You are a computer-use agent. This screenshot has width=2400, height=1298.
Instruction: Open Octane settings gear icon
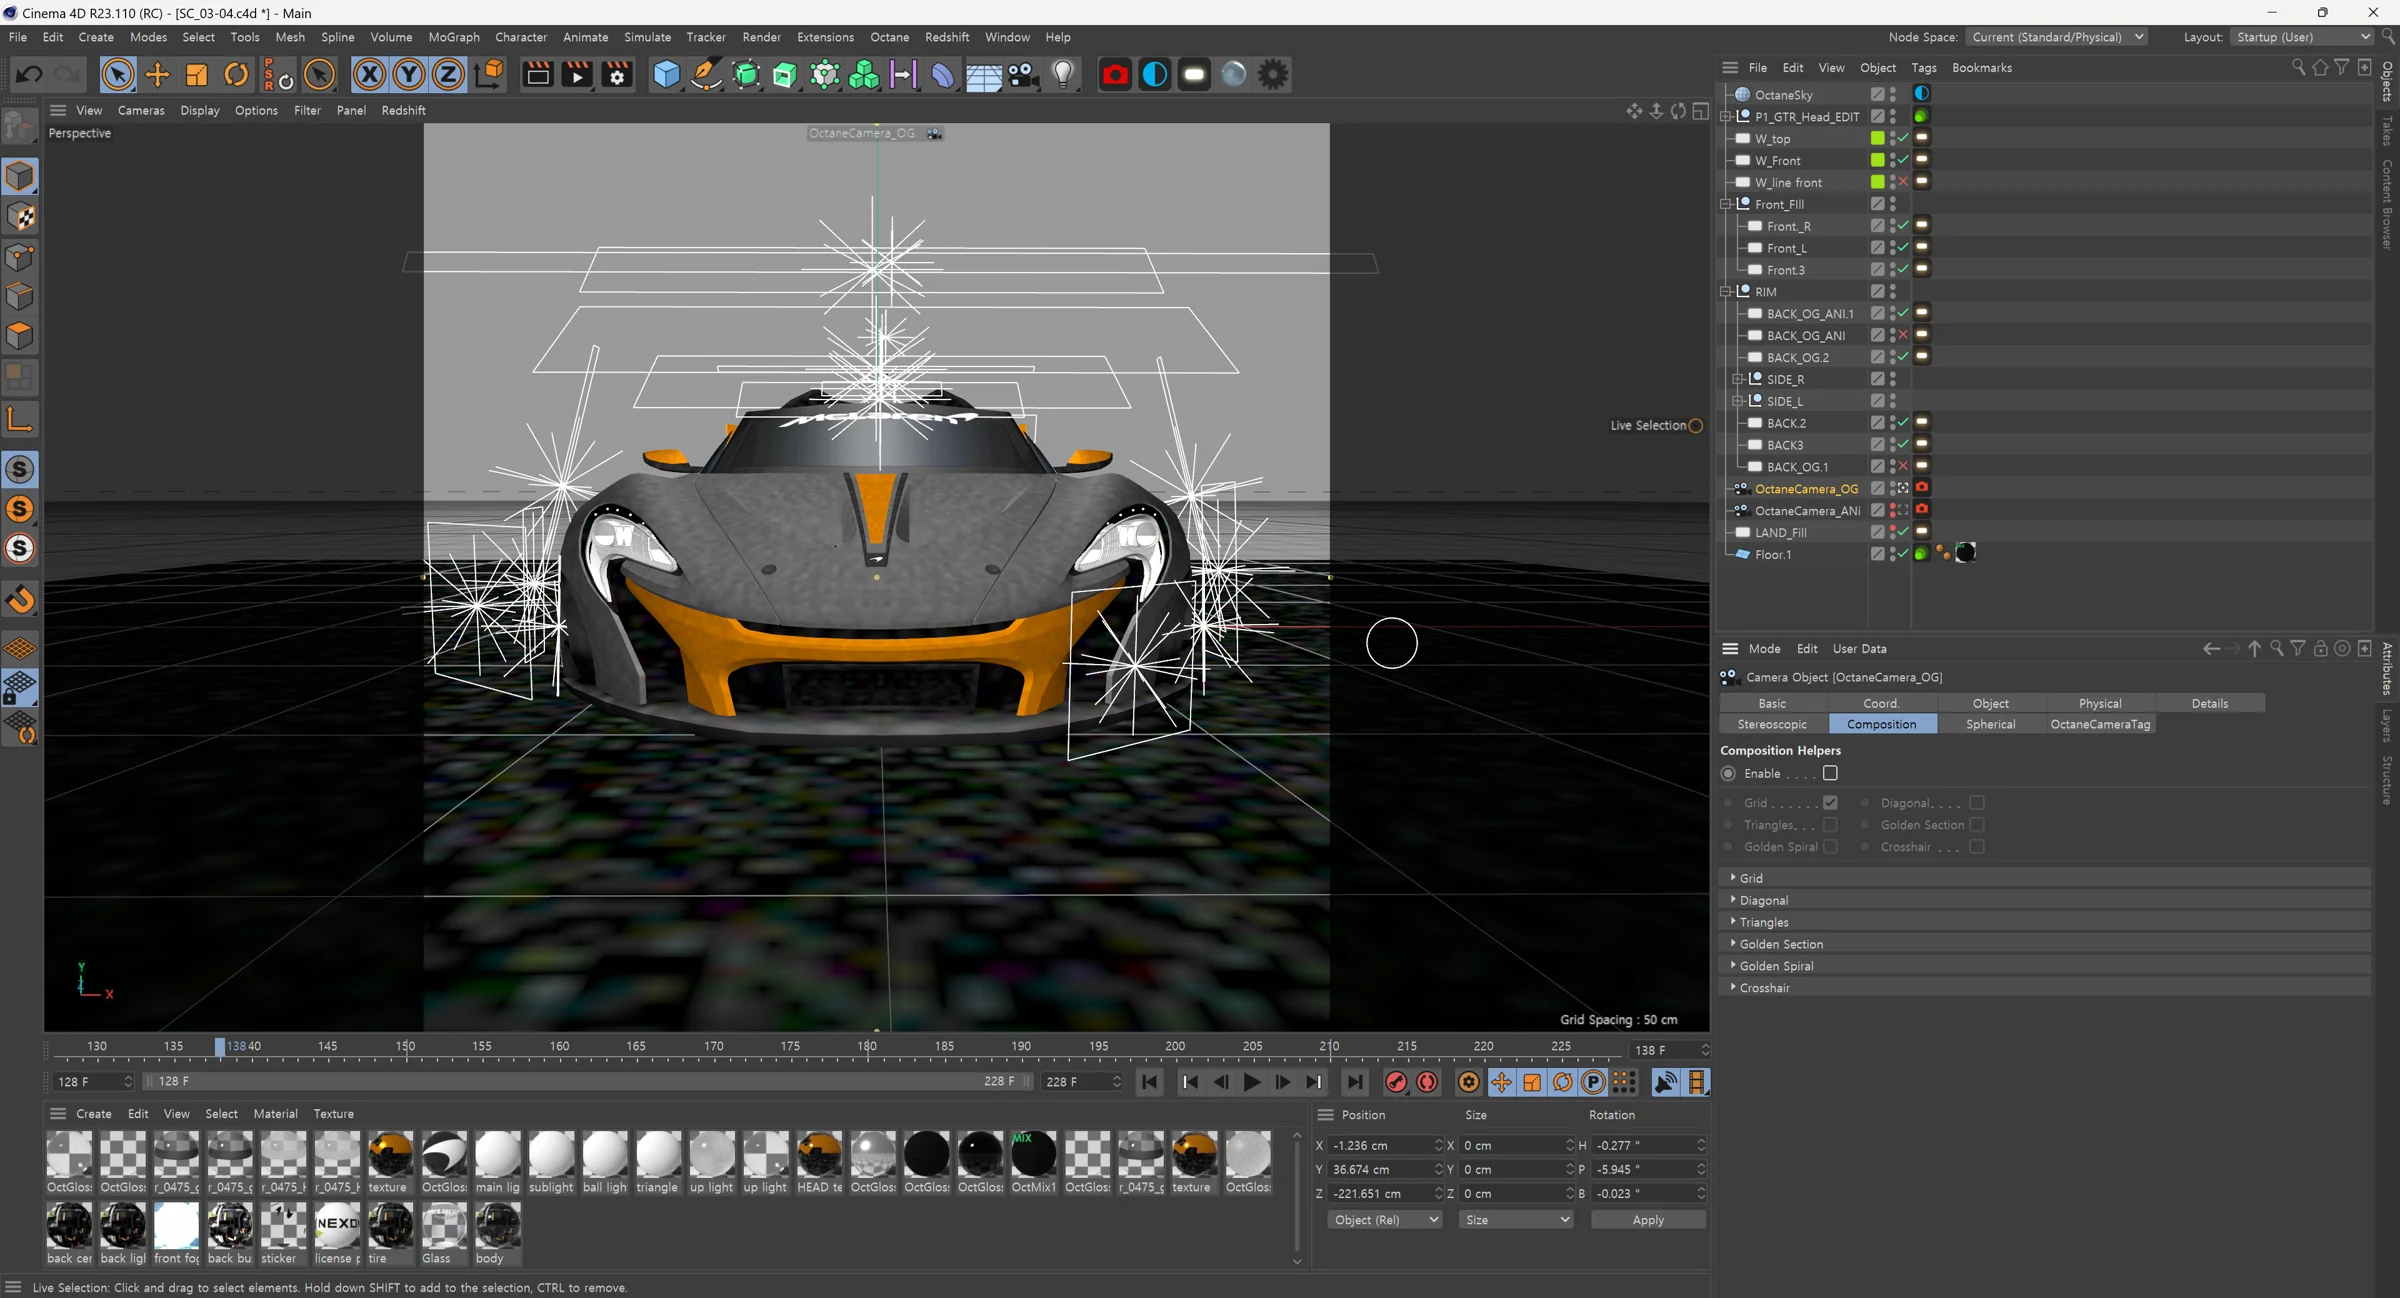coord(1273,75)
